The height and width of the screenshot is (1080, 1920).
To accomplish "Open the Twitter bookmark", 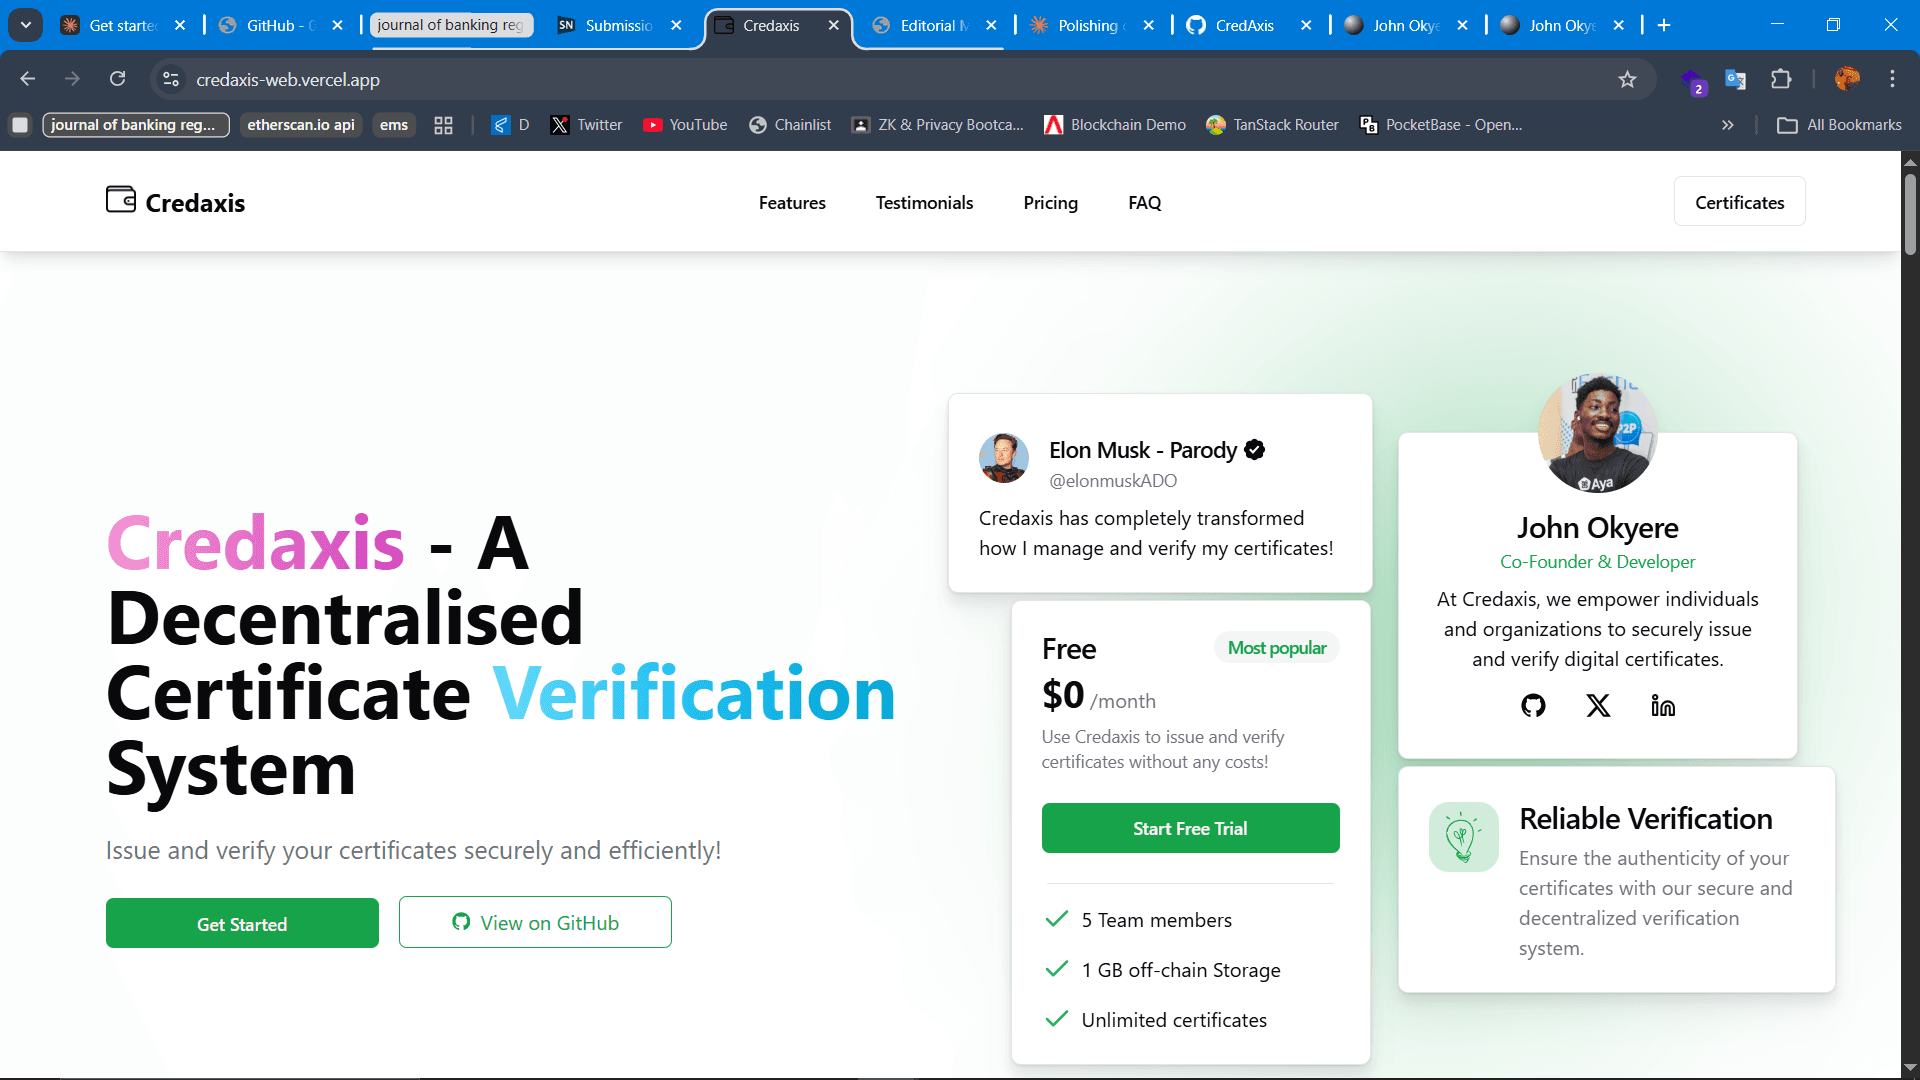I will click(x=587, y=125).
